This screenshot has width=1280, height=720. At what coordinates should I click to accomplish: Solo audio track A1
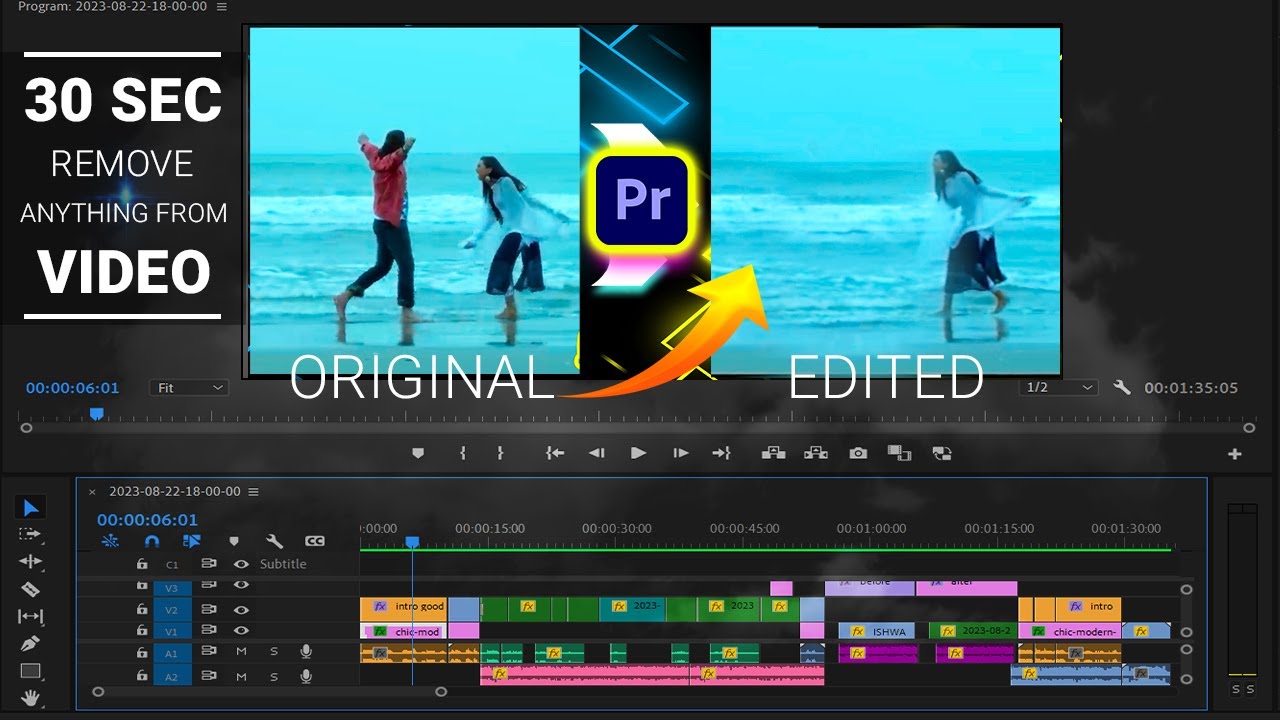[274, 652]
